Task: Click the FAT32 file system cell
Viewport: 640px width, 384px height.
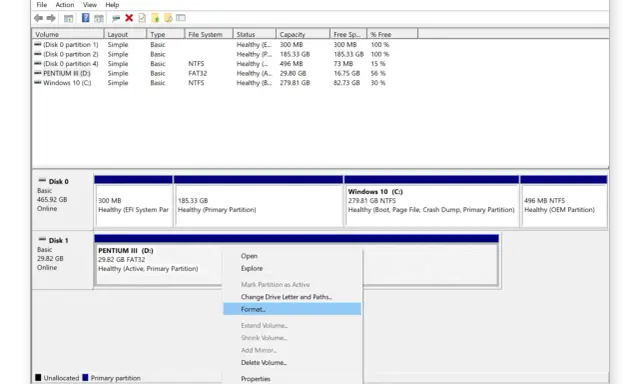Action: pos(198,73)
